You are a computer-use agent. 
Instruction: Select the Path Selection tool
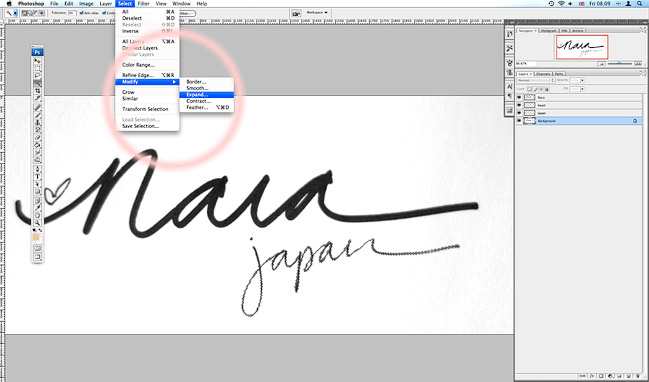click(37, 184)
